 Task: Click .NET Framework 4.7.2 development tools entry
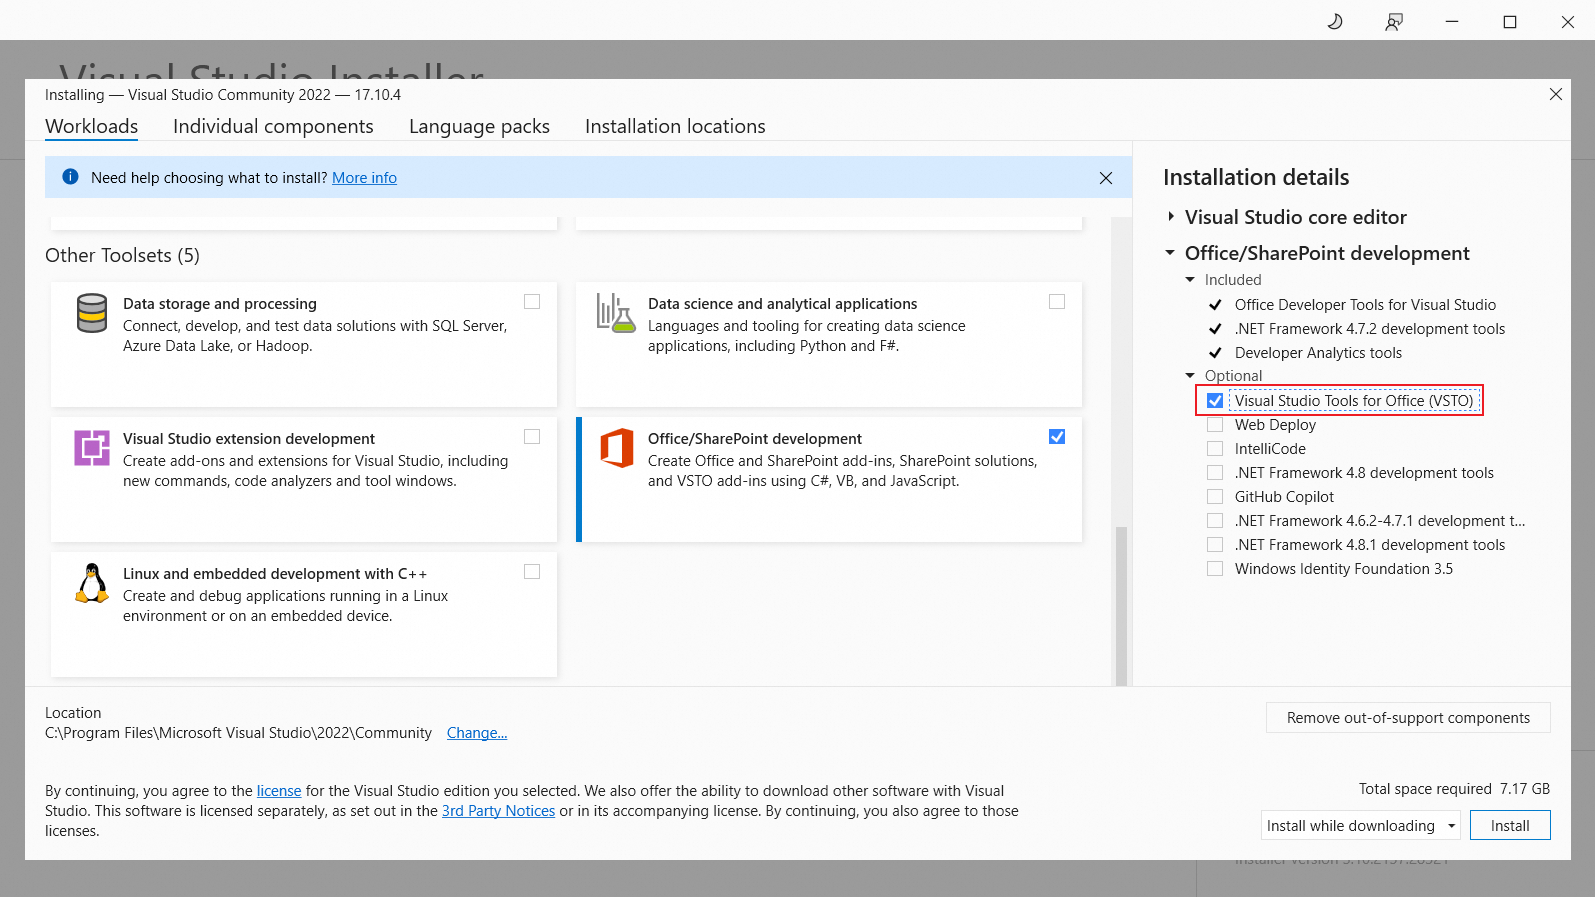click(x=1370, y=329)
